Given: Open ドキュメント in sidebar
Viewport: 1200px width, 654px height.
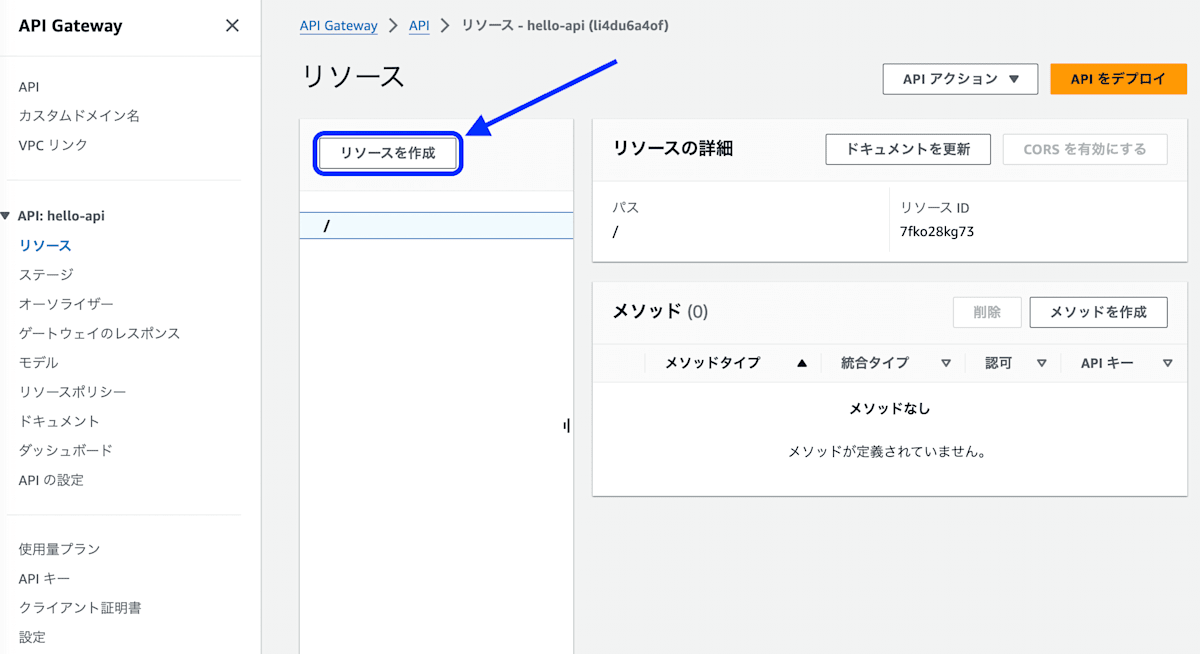Looking at the screenshot, I should (59, 421).
